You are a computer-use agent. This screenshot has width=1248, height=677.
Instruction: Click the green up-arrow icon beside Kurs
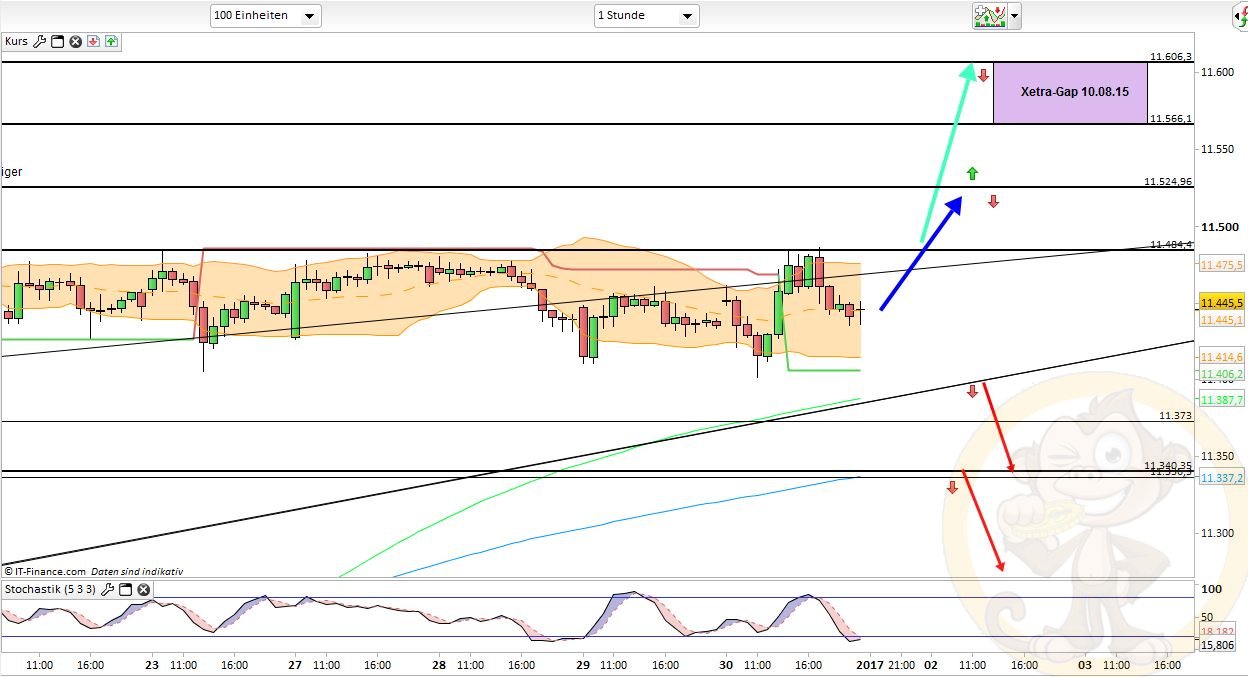coord(110,42)
